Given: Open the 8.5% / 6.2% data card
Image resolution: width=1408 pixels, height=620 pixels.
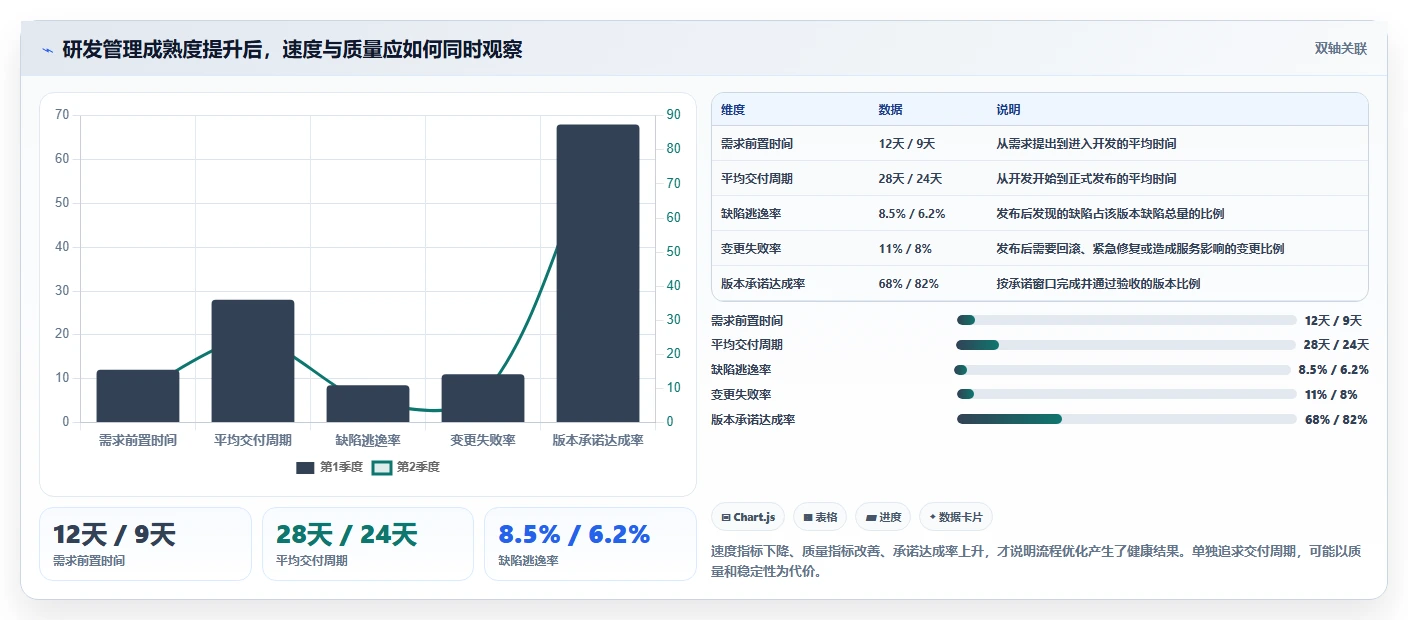Looking at the screenshot, I should point(590,544).
